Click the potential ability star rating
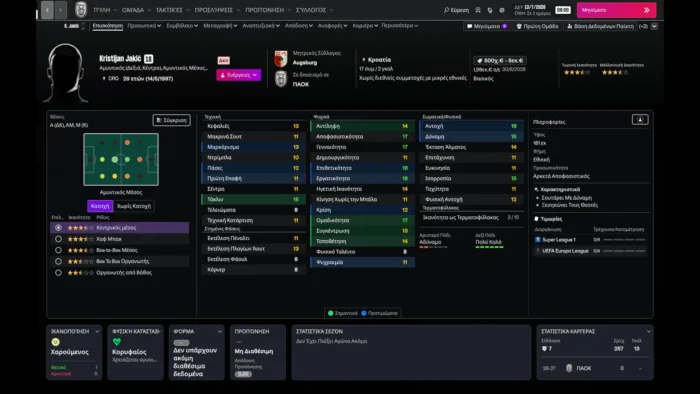 pos(615,72)
